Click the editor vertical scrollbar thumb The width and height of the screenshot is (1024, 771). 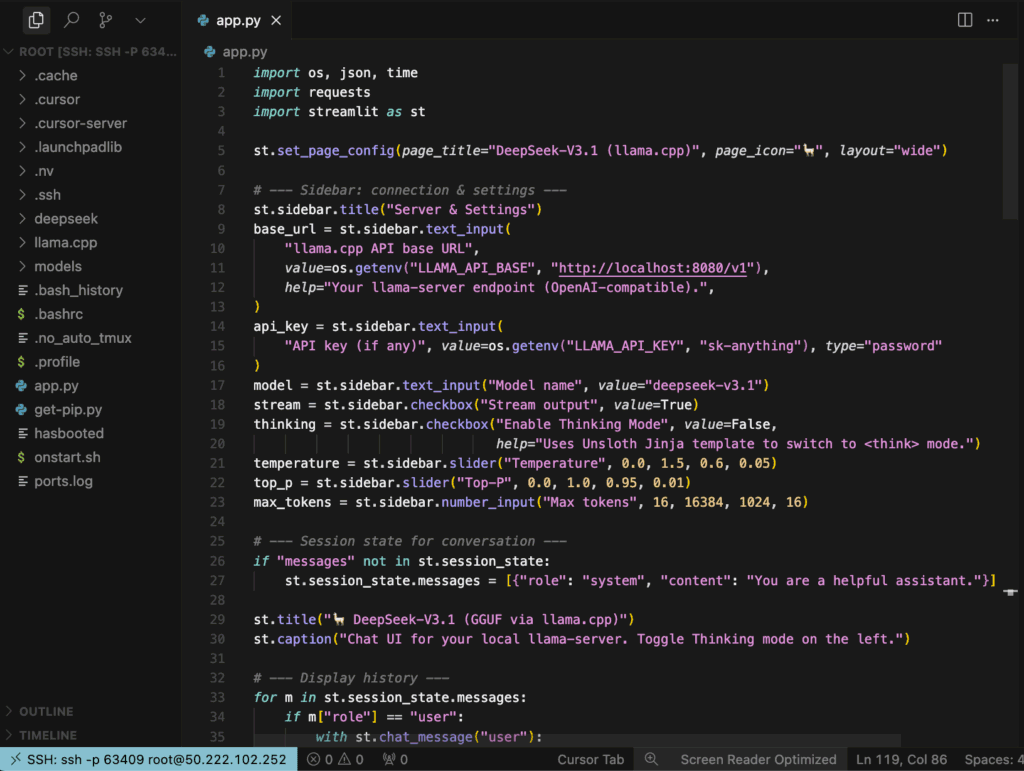[1010, 141]
